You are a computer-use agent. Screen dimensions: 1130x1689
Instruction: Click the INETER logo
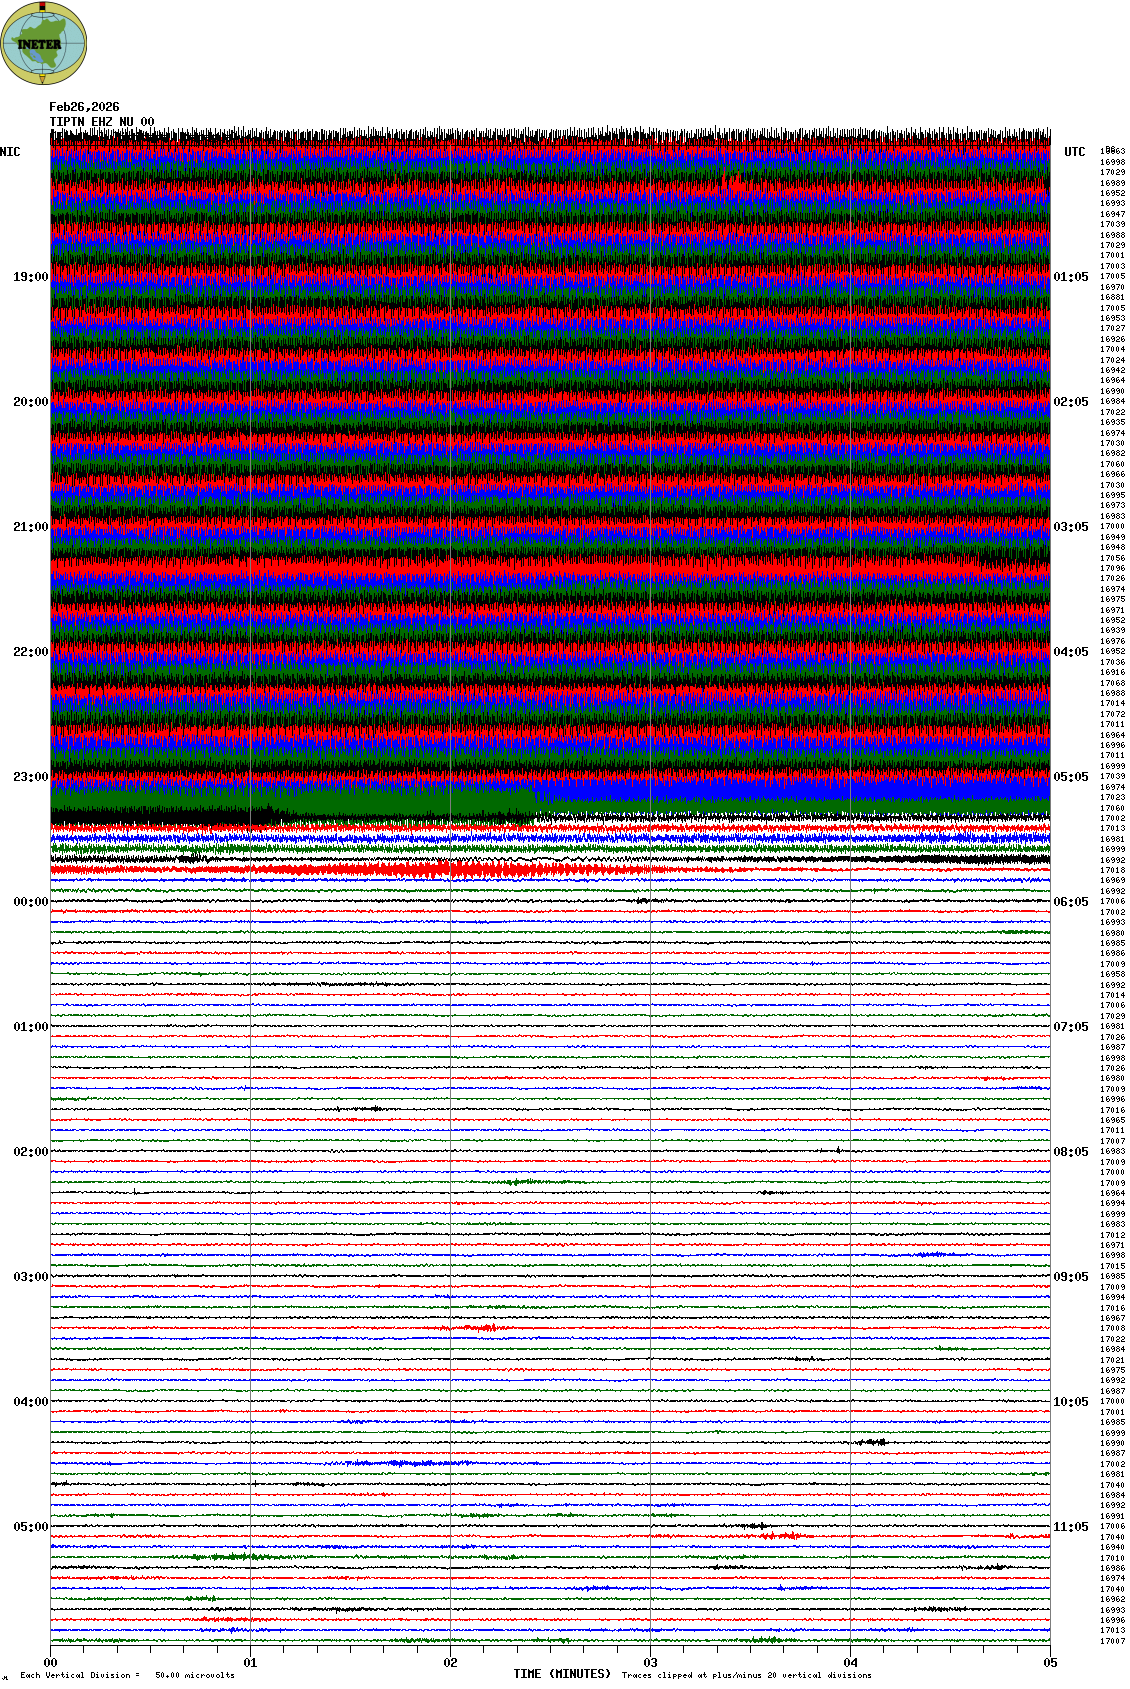click(x=44, y=43)
